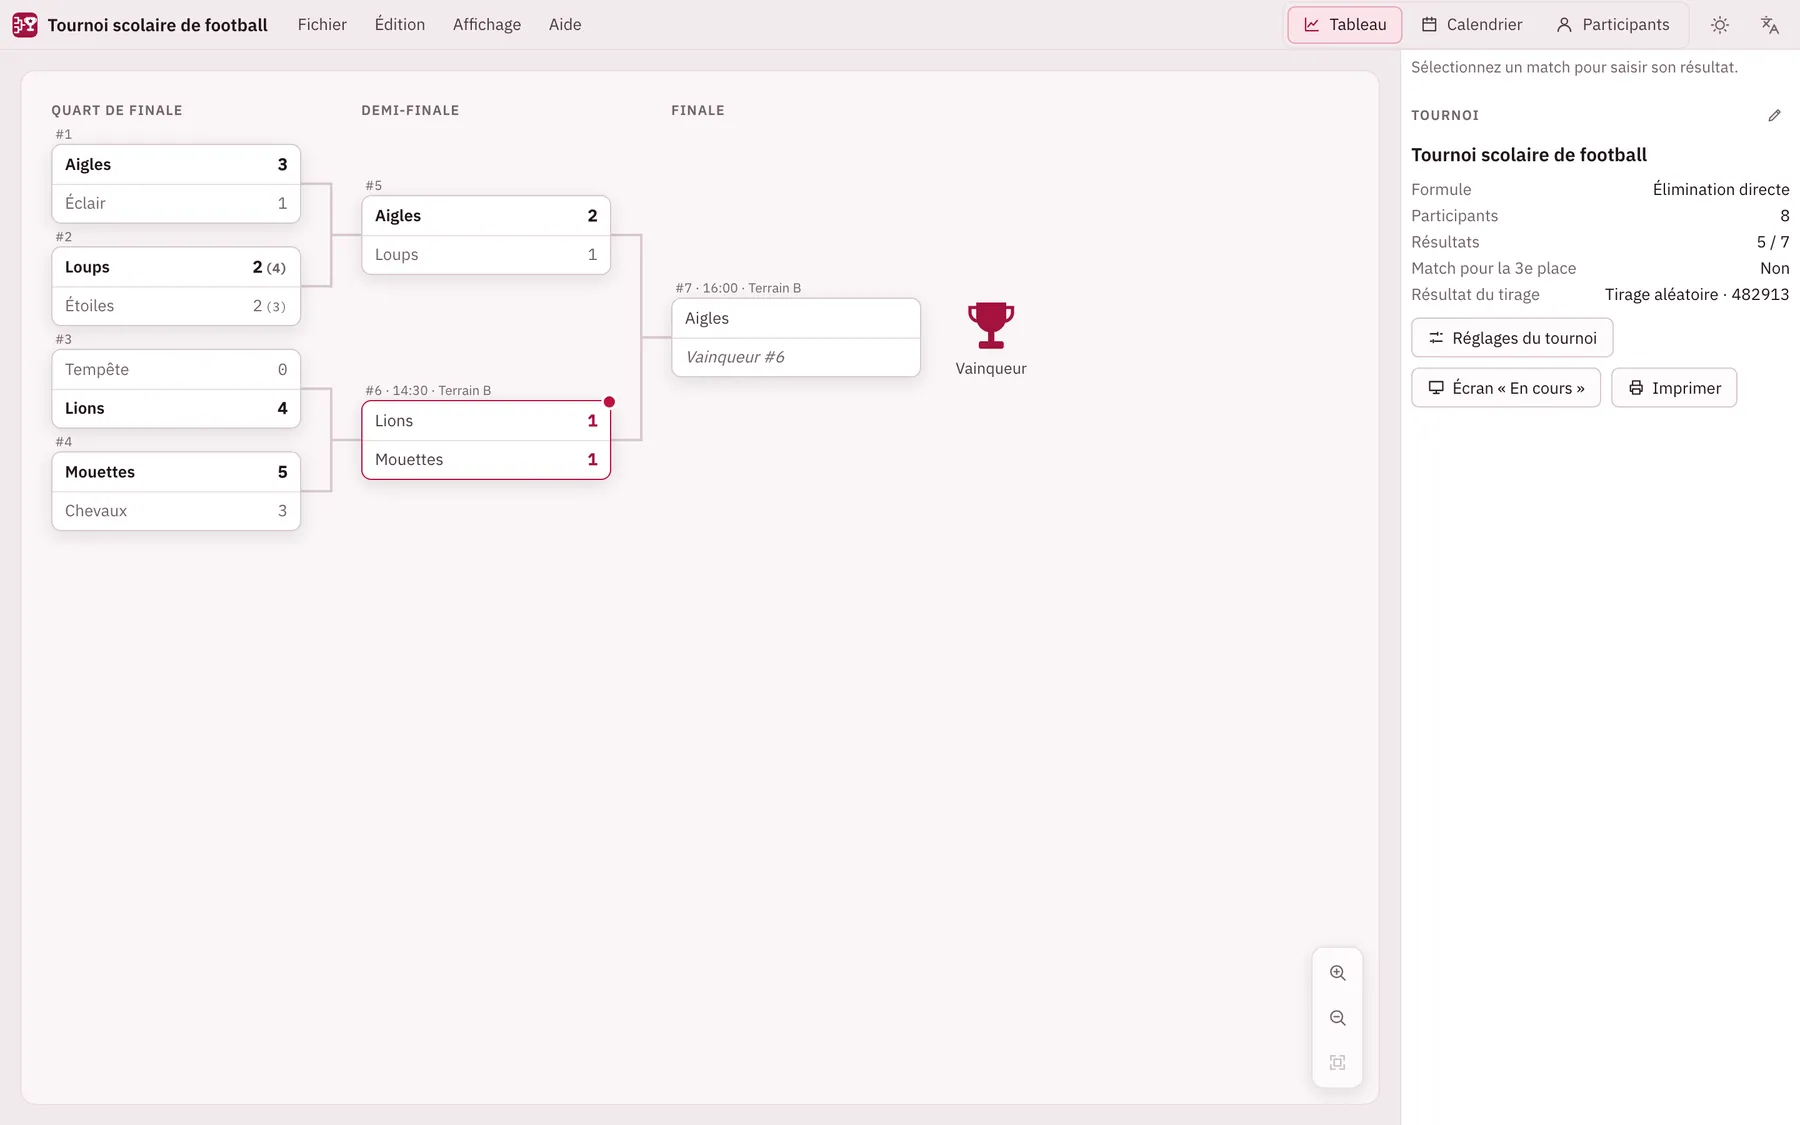Click the red live indicator on match #6

click(609, 402)
